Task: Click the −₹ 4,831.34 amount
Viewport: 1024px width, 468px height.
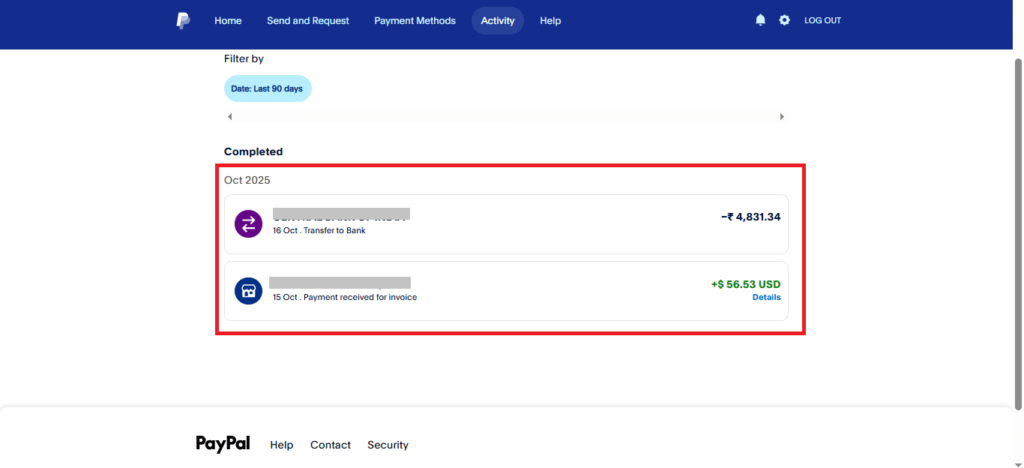Action: [x=750, y=217]
